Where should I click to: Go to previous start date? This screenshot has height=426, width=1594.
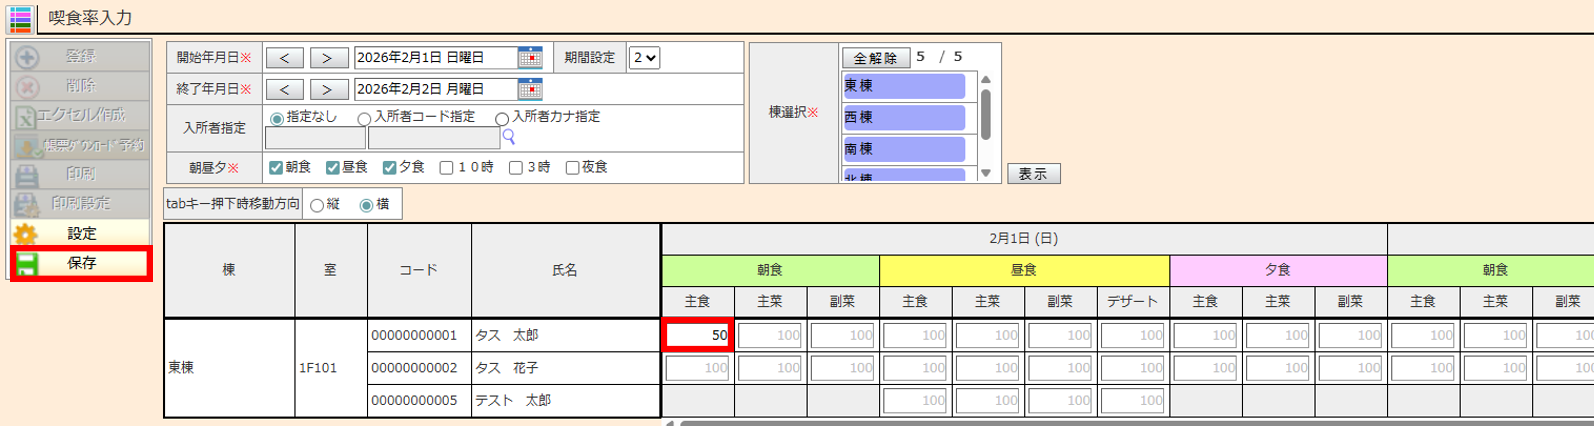(x=285, y=58)
